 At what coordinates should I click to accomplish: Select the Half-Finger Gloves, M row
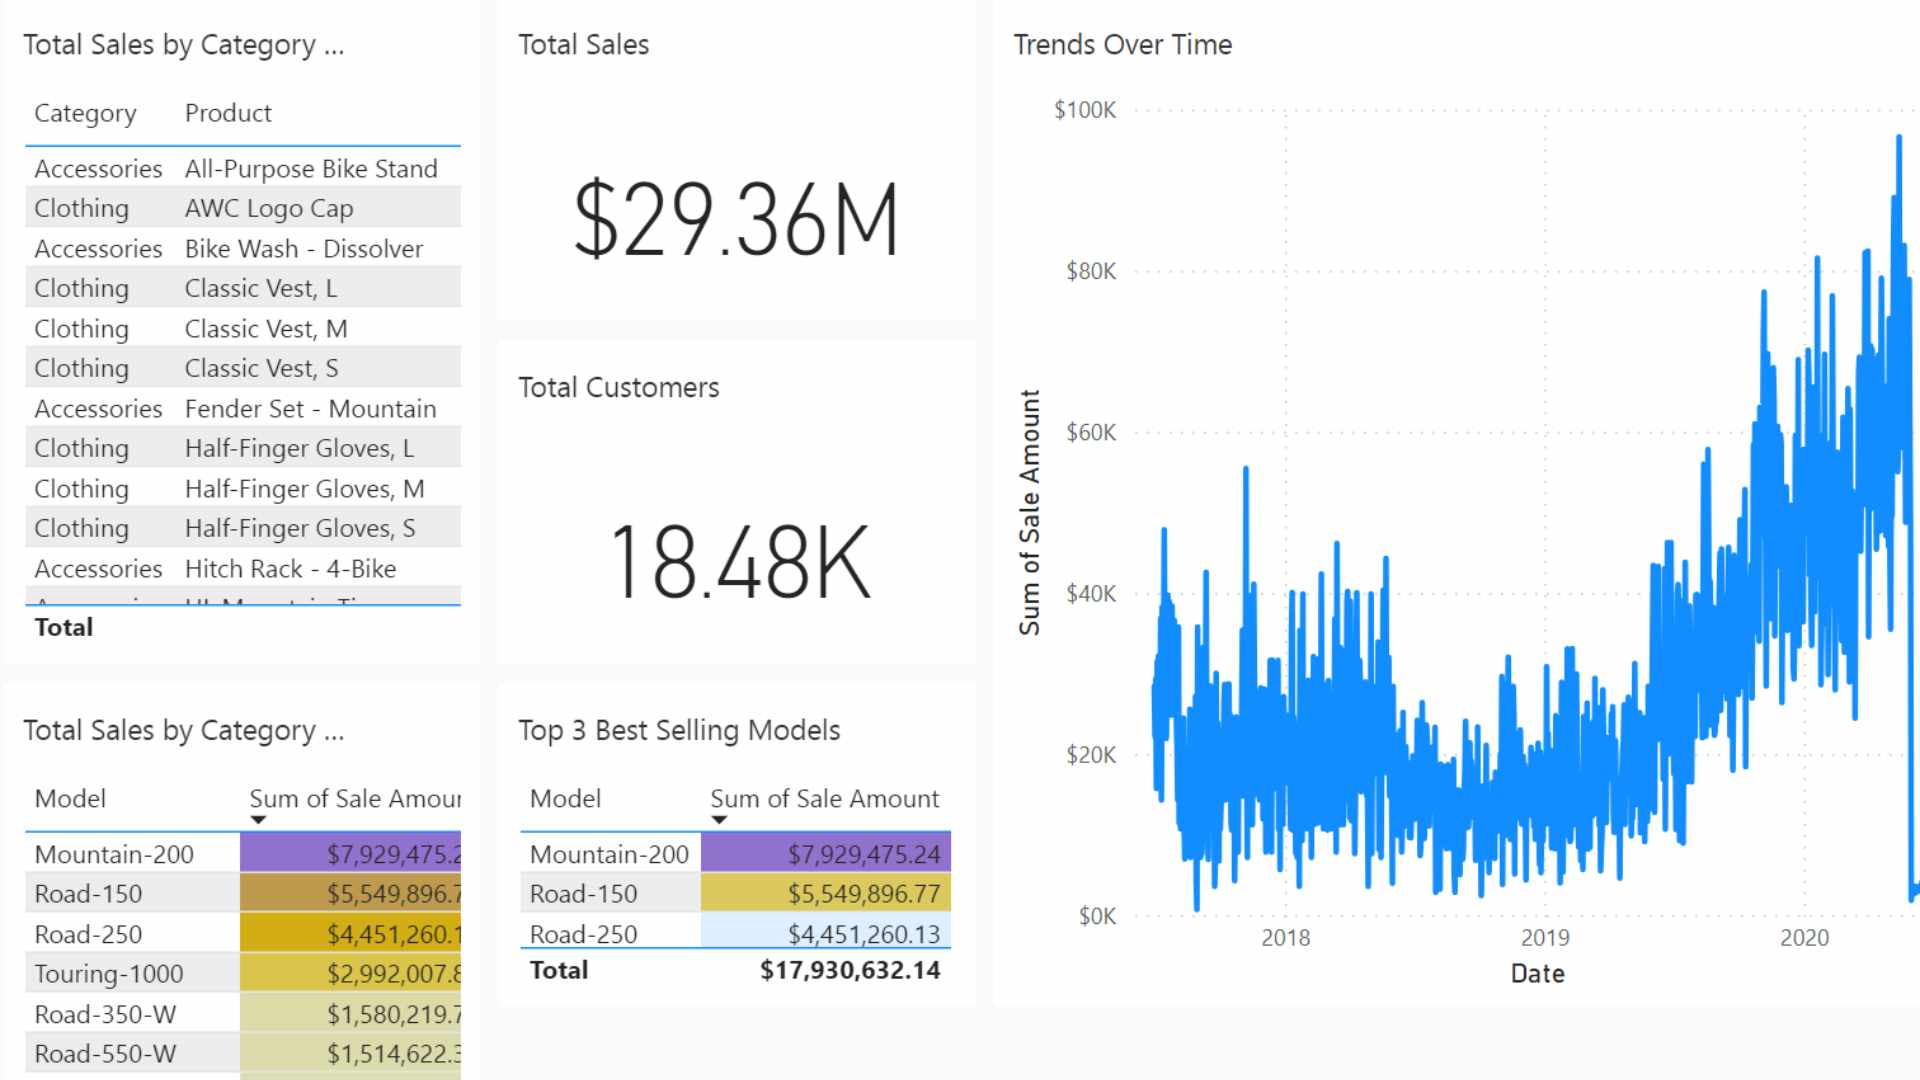pos(303,488)
